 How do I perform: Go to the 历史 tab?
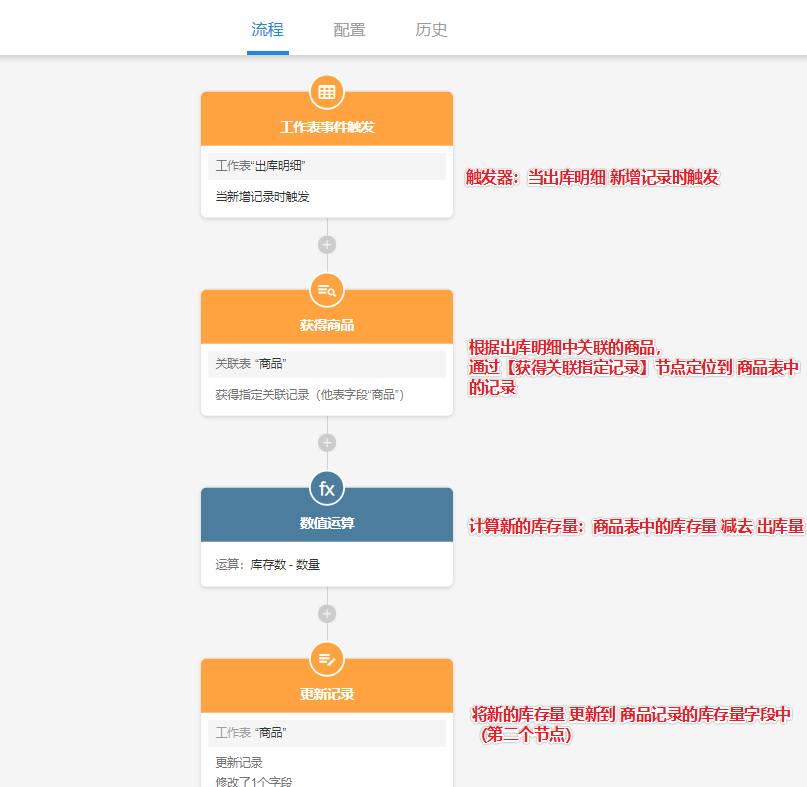[431, 30]
